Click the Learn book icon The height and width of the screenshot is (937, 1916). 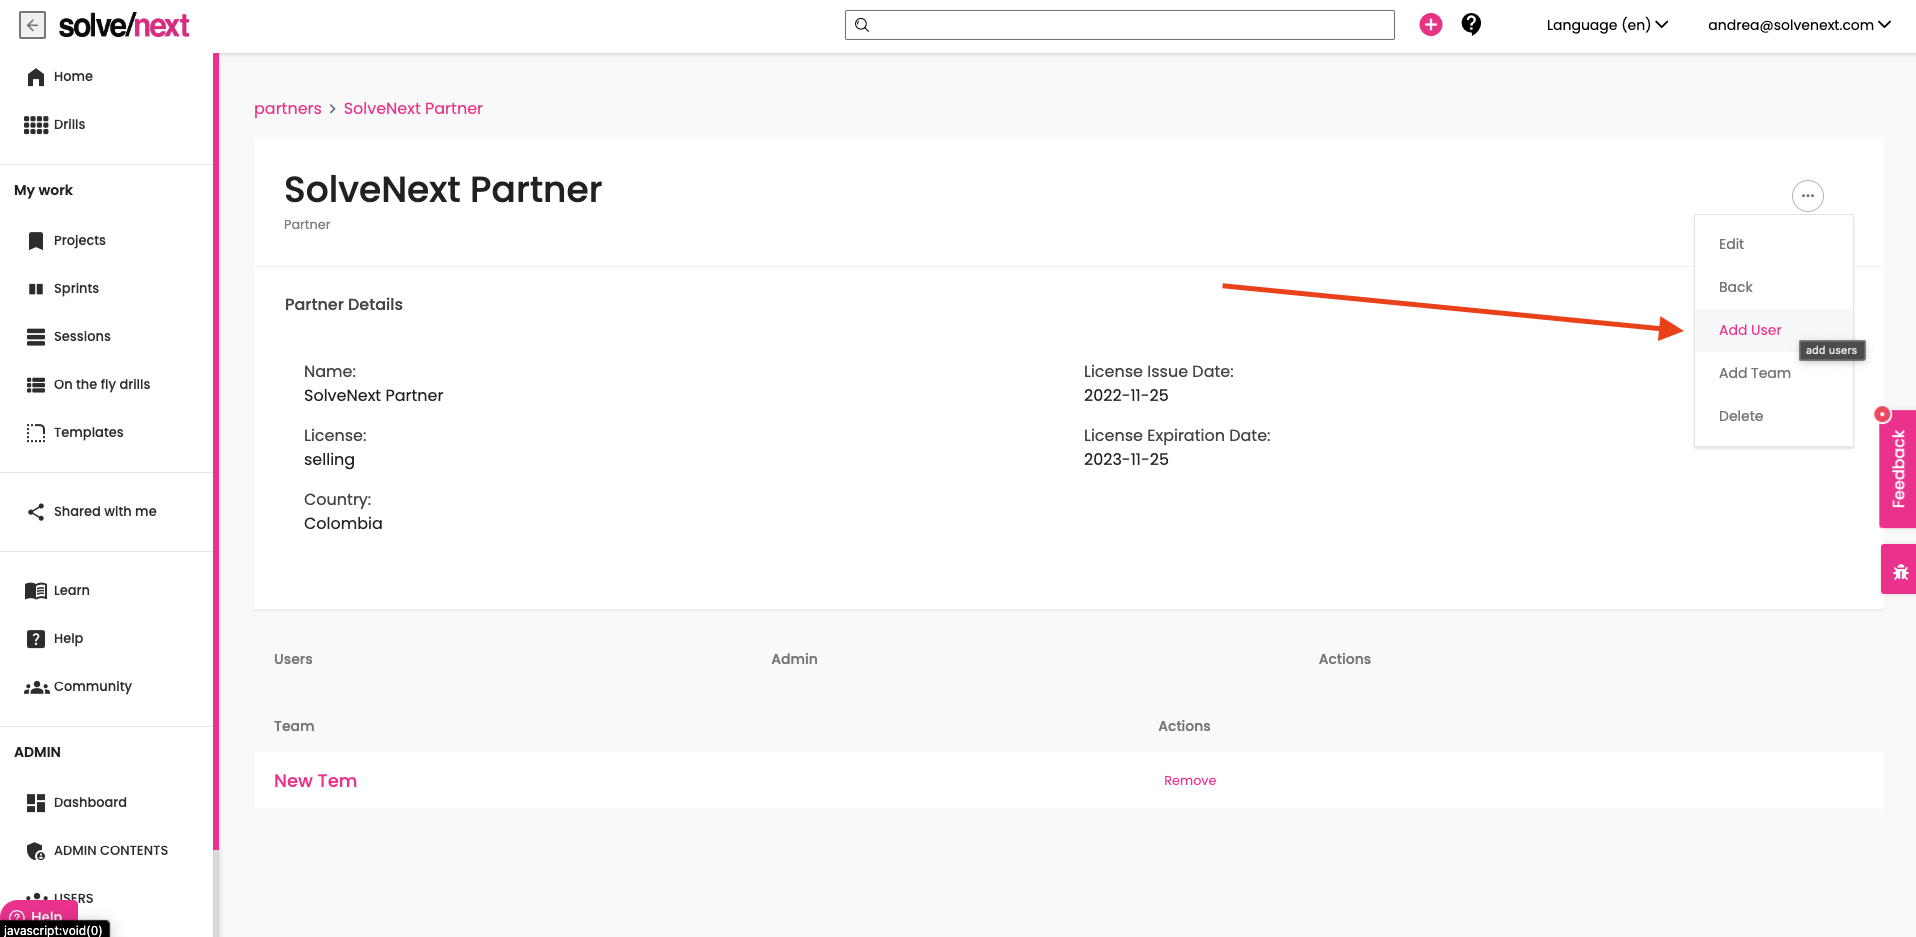pos(36,591)
